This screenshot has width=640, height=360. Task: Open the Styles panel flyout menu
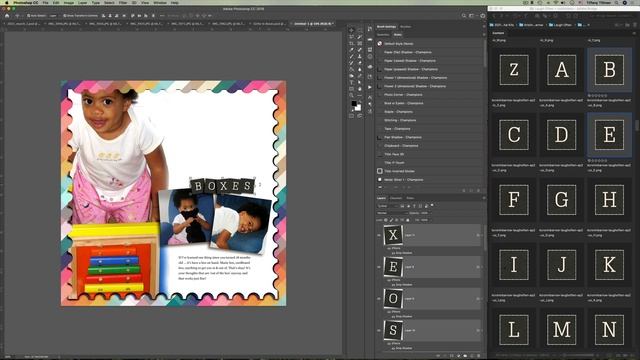point(484,35)
